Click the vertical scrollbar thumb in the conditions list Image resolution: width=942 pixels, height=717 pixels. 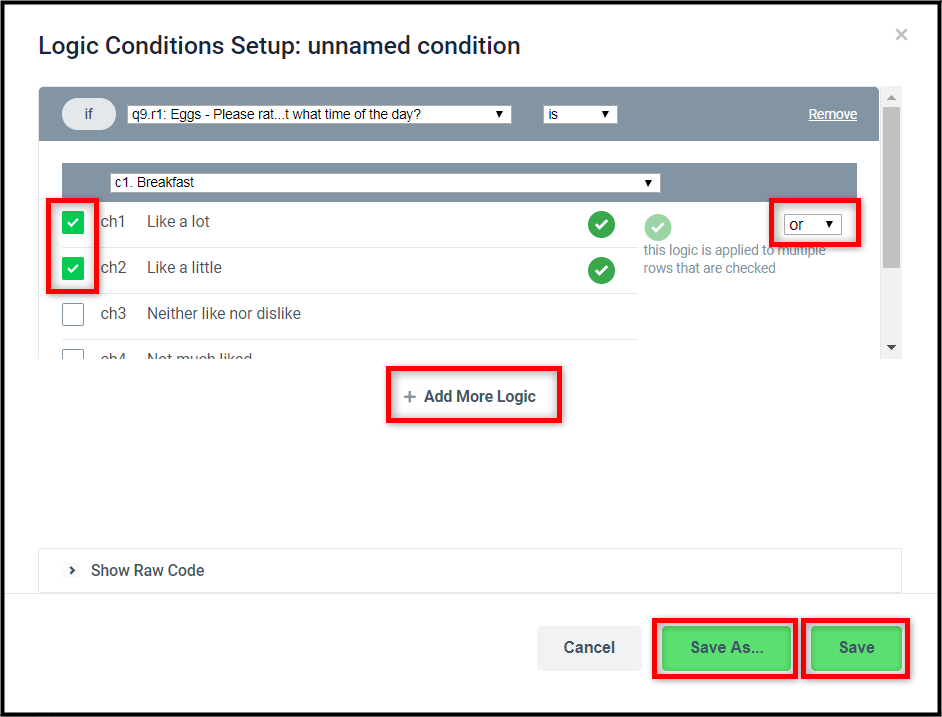pyautogui.click(x=892, y=188)
